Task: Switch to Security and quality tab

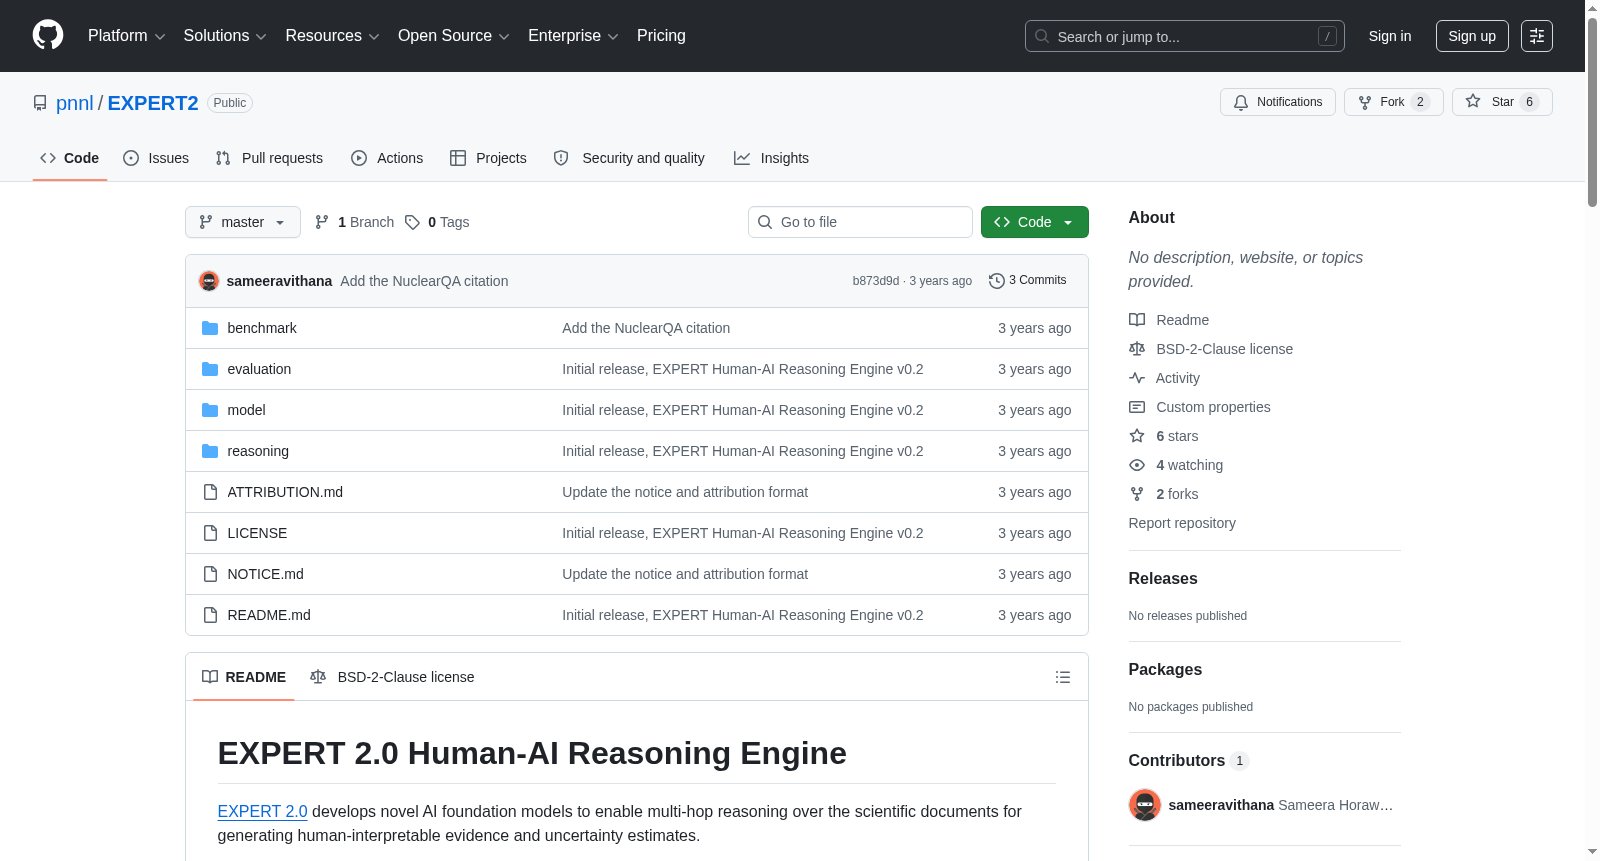Action: click(629, 158)
